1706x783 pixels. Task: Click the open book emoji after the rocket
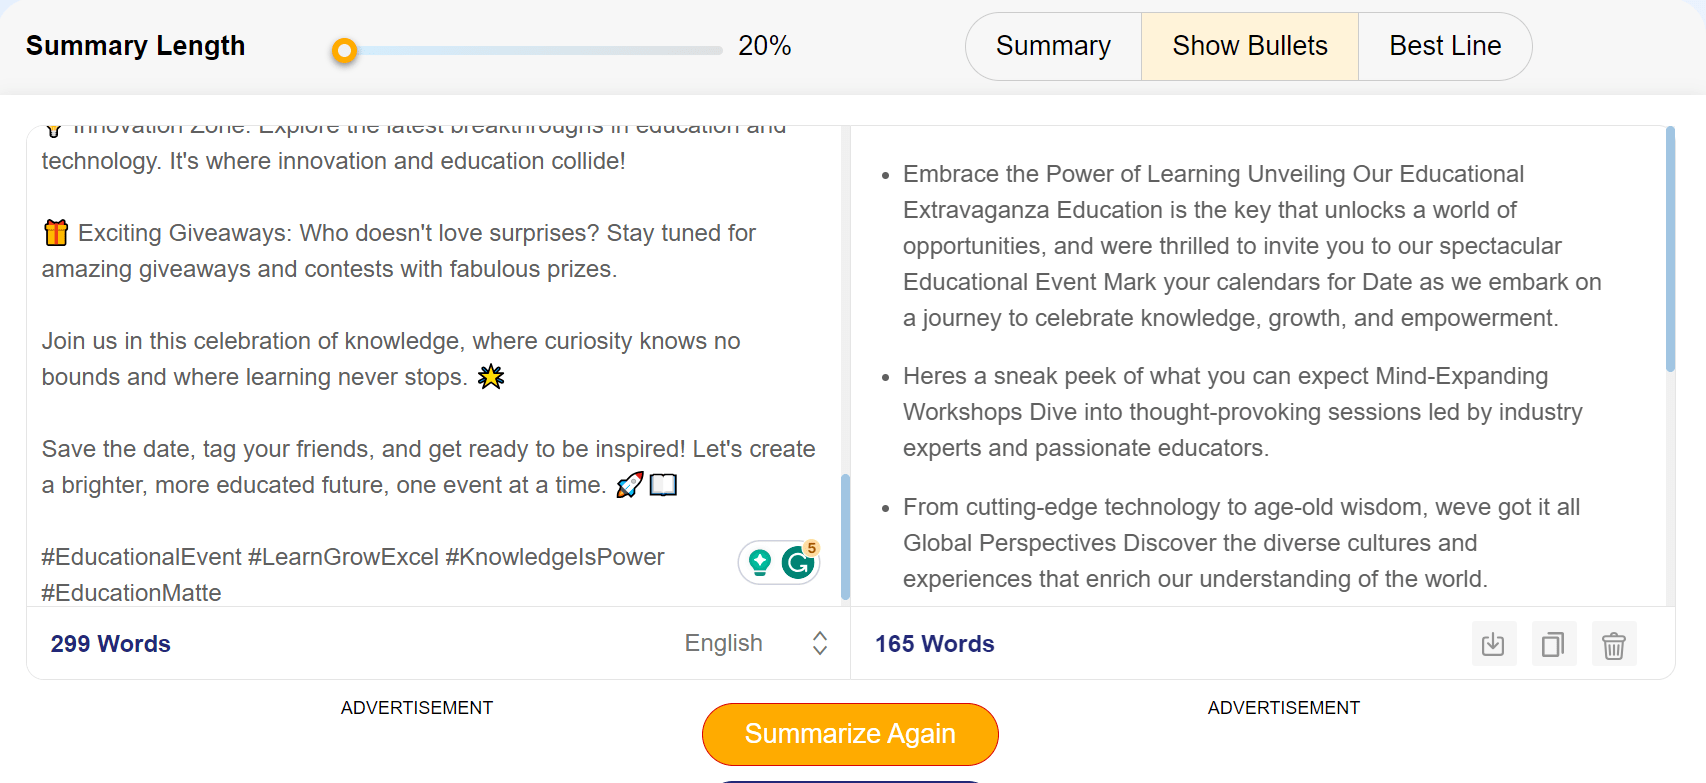point(664,485)
